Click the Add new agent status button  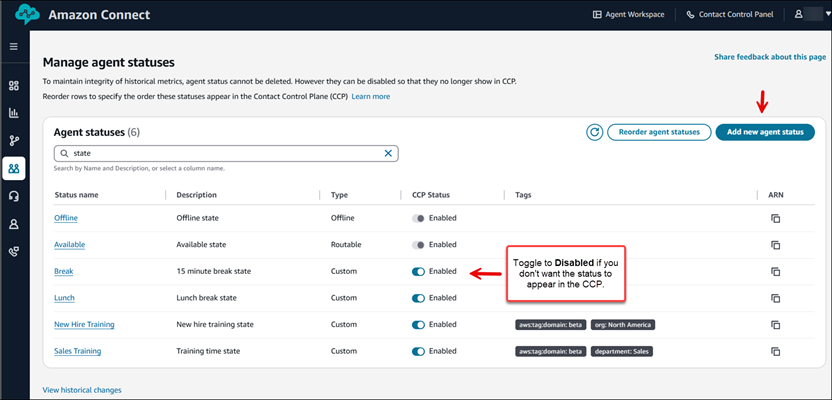pos(765,132)
